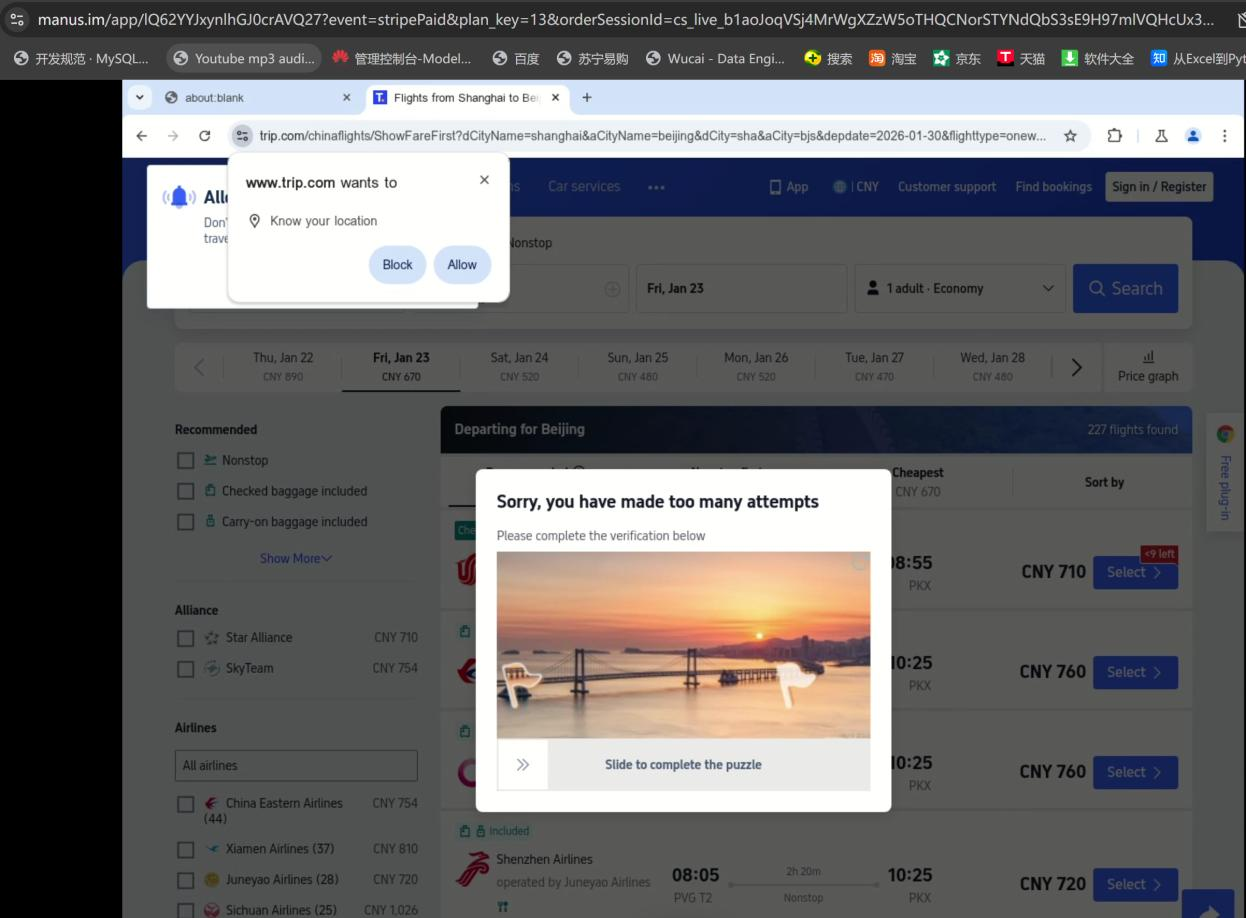Open the Car services menu item

click(x=584, y=187)
